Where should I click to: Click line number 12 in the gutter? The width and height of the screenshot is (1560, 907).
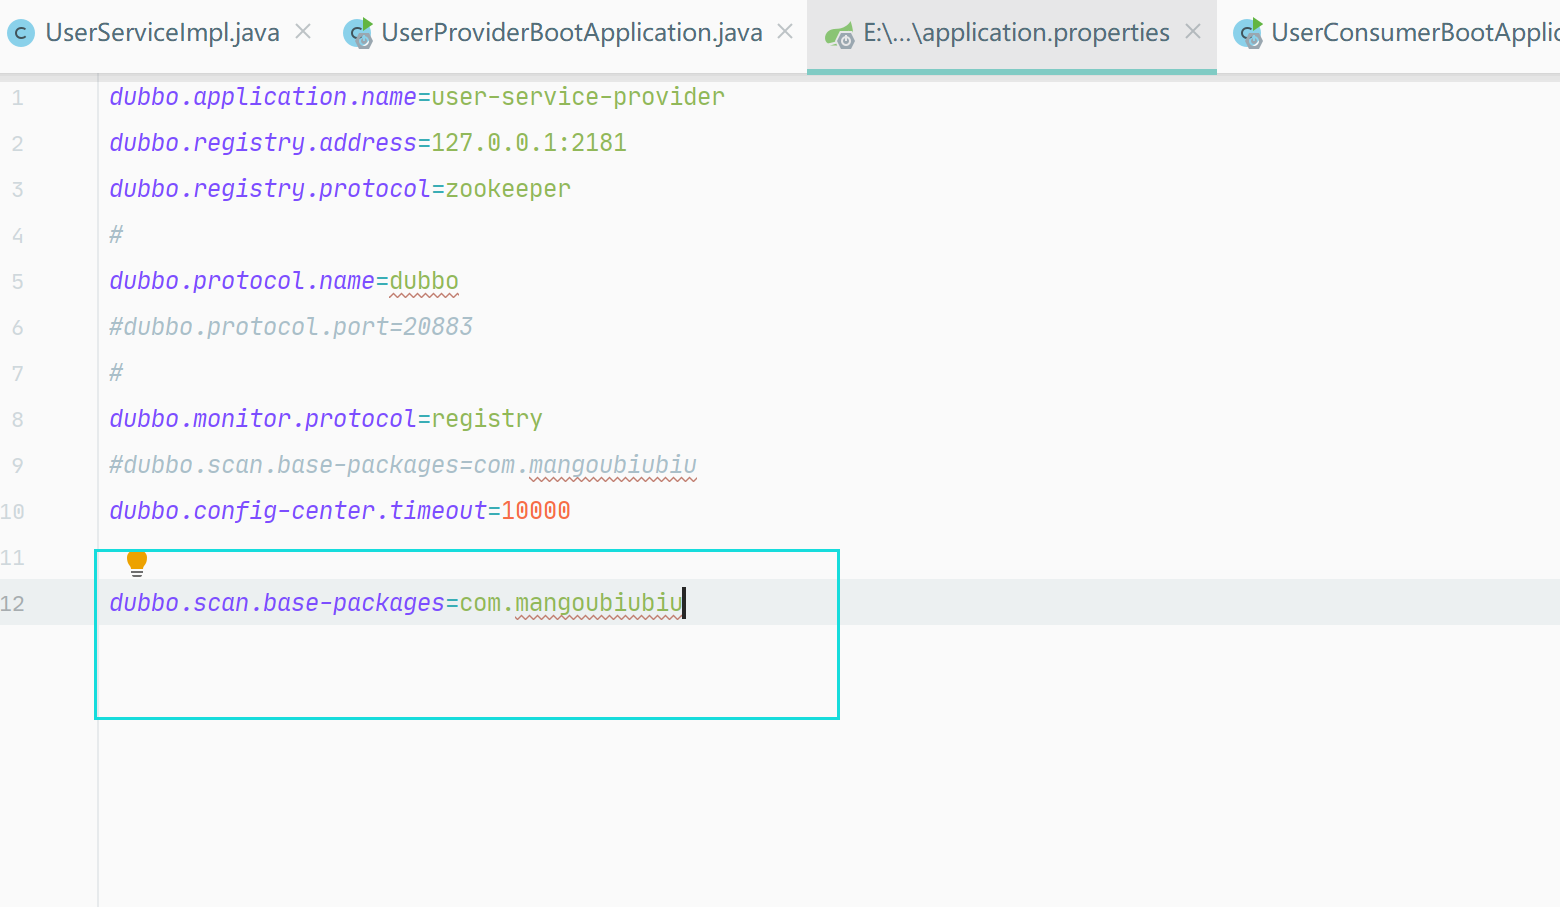[13, 604]
